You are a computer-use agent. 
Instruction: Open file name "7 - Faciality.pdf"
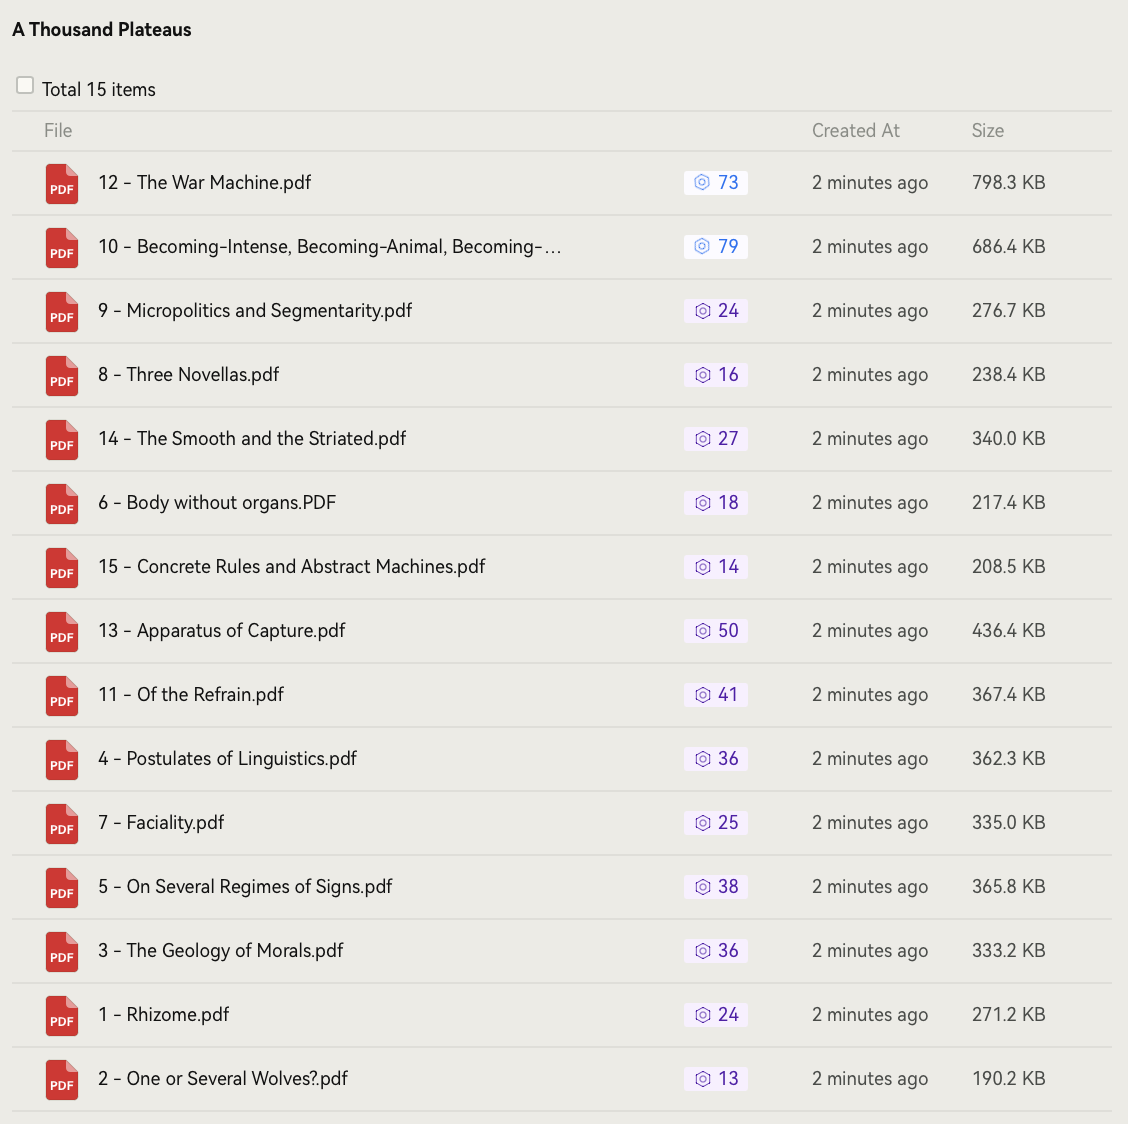(x=161, y=823)
